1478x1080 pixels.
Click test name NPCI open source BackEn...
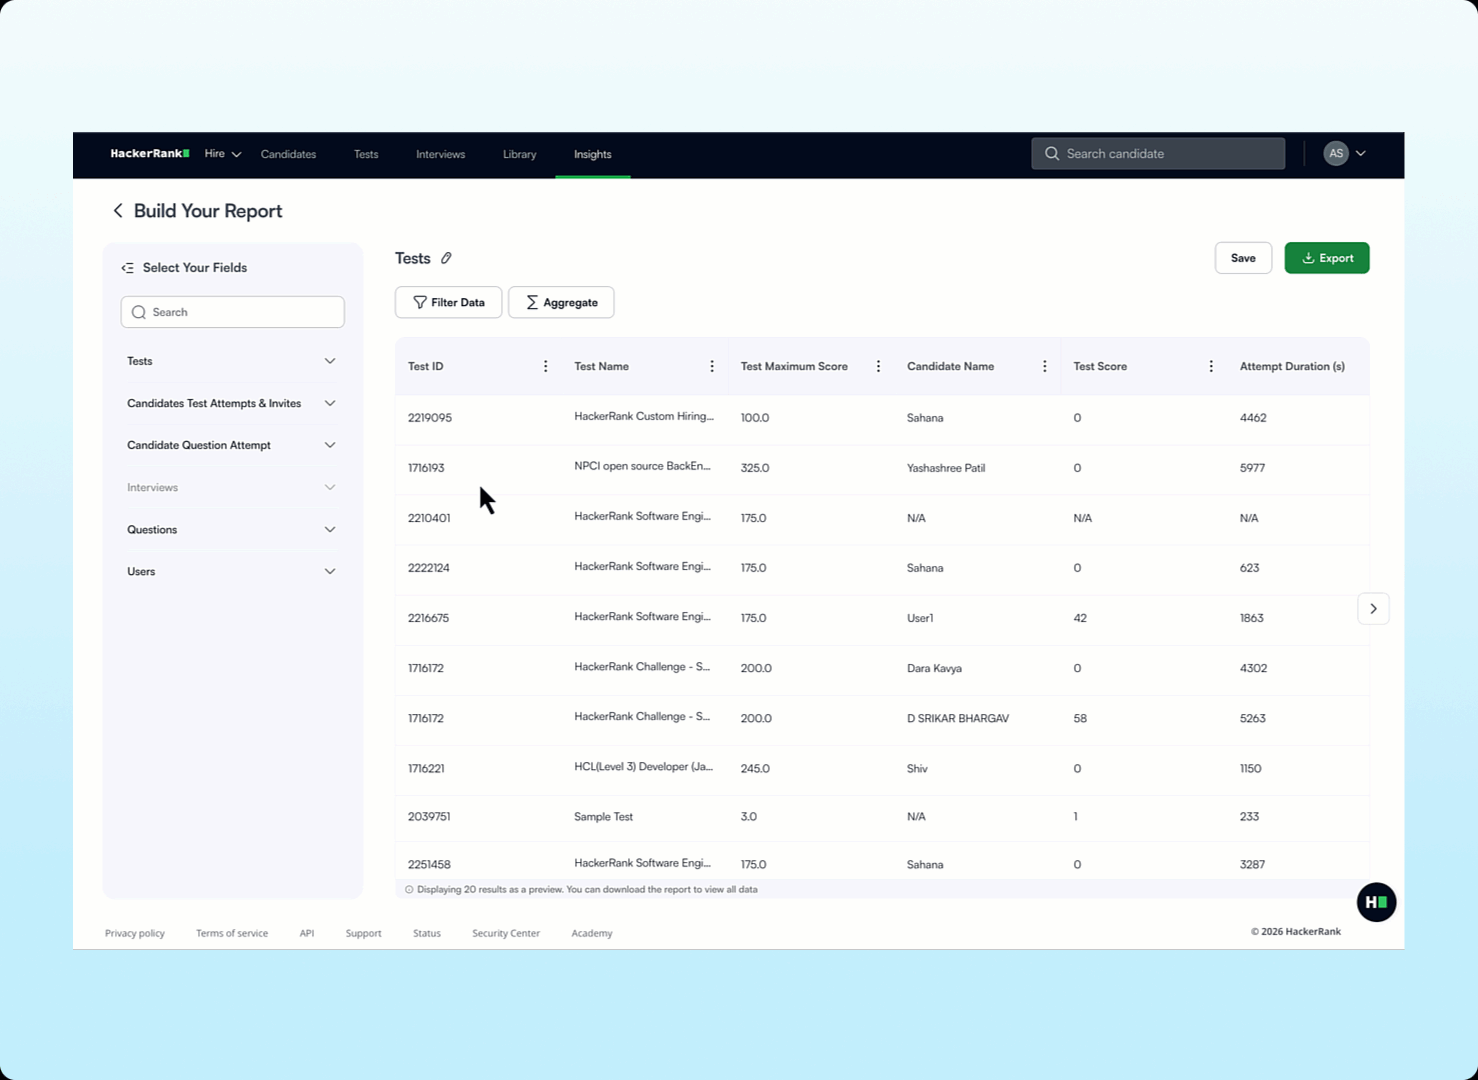[642, 466]
